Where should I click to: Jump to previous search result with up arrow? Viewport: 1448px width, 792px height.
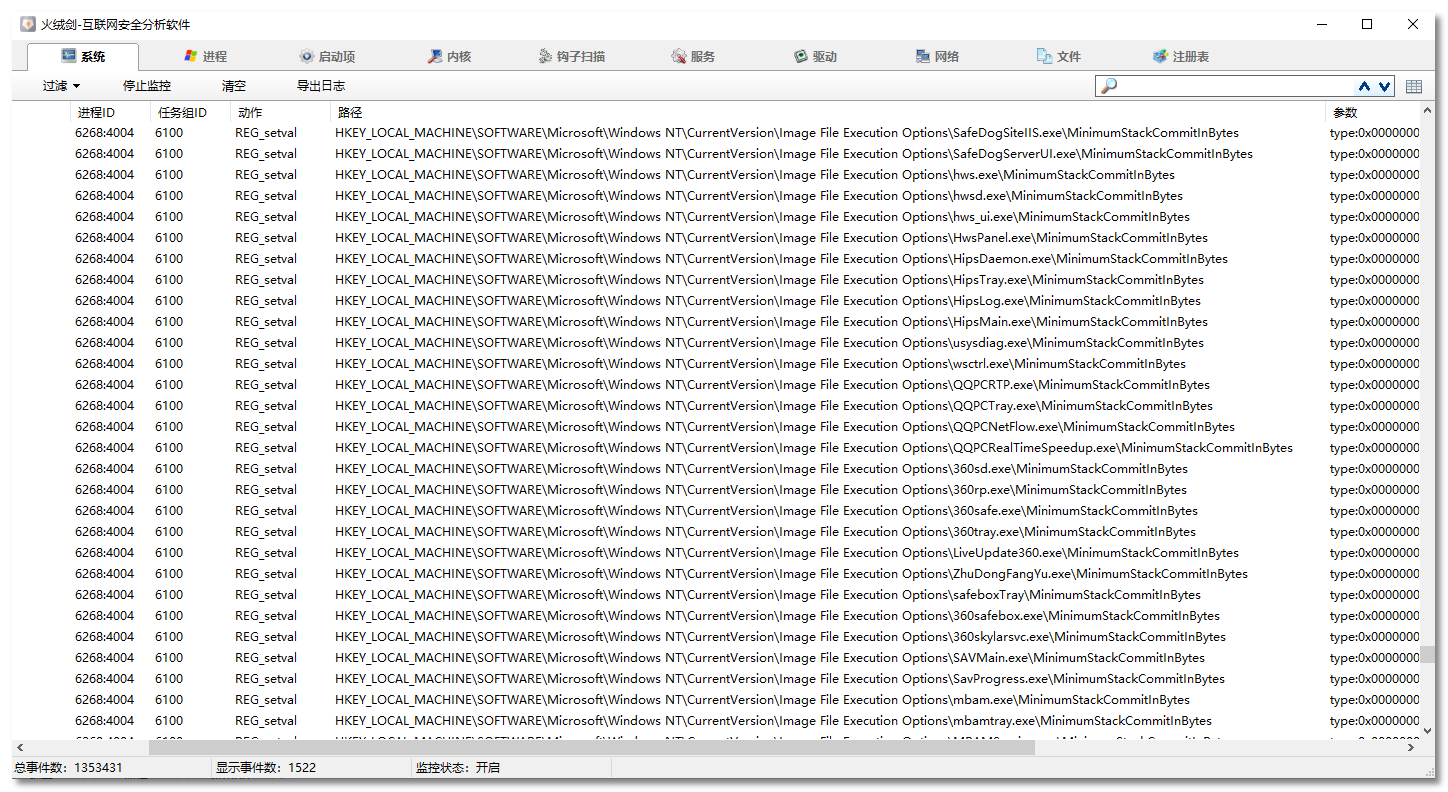click(1365, 87)
